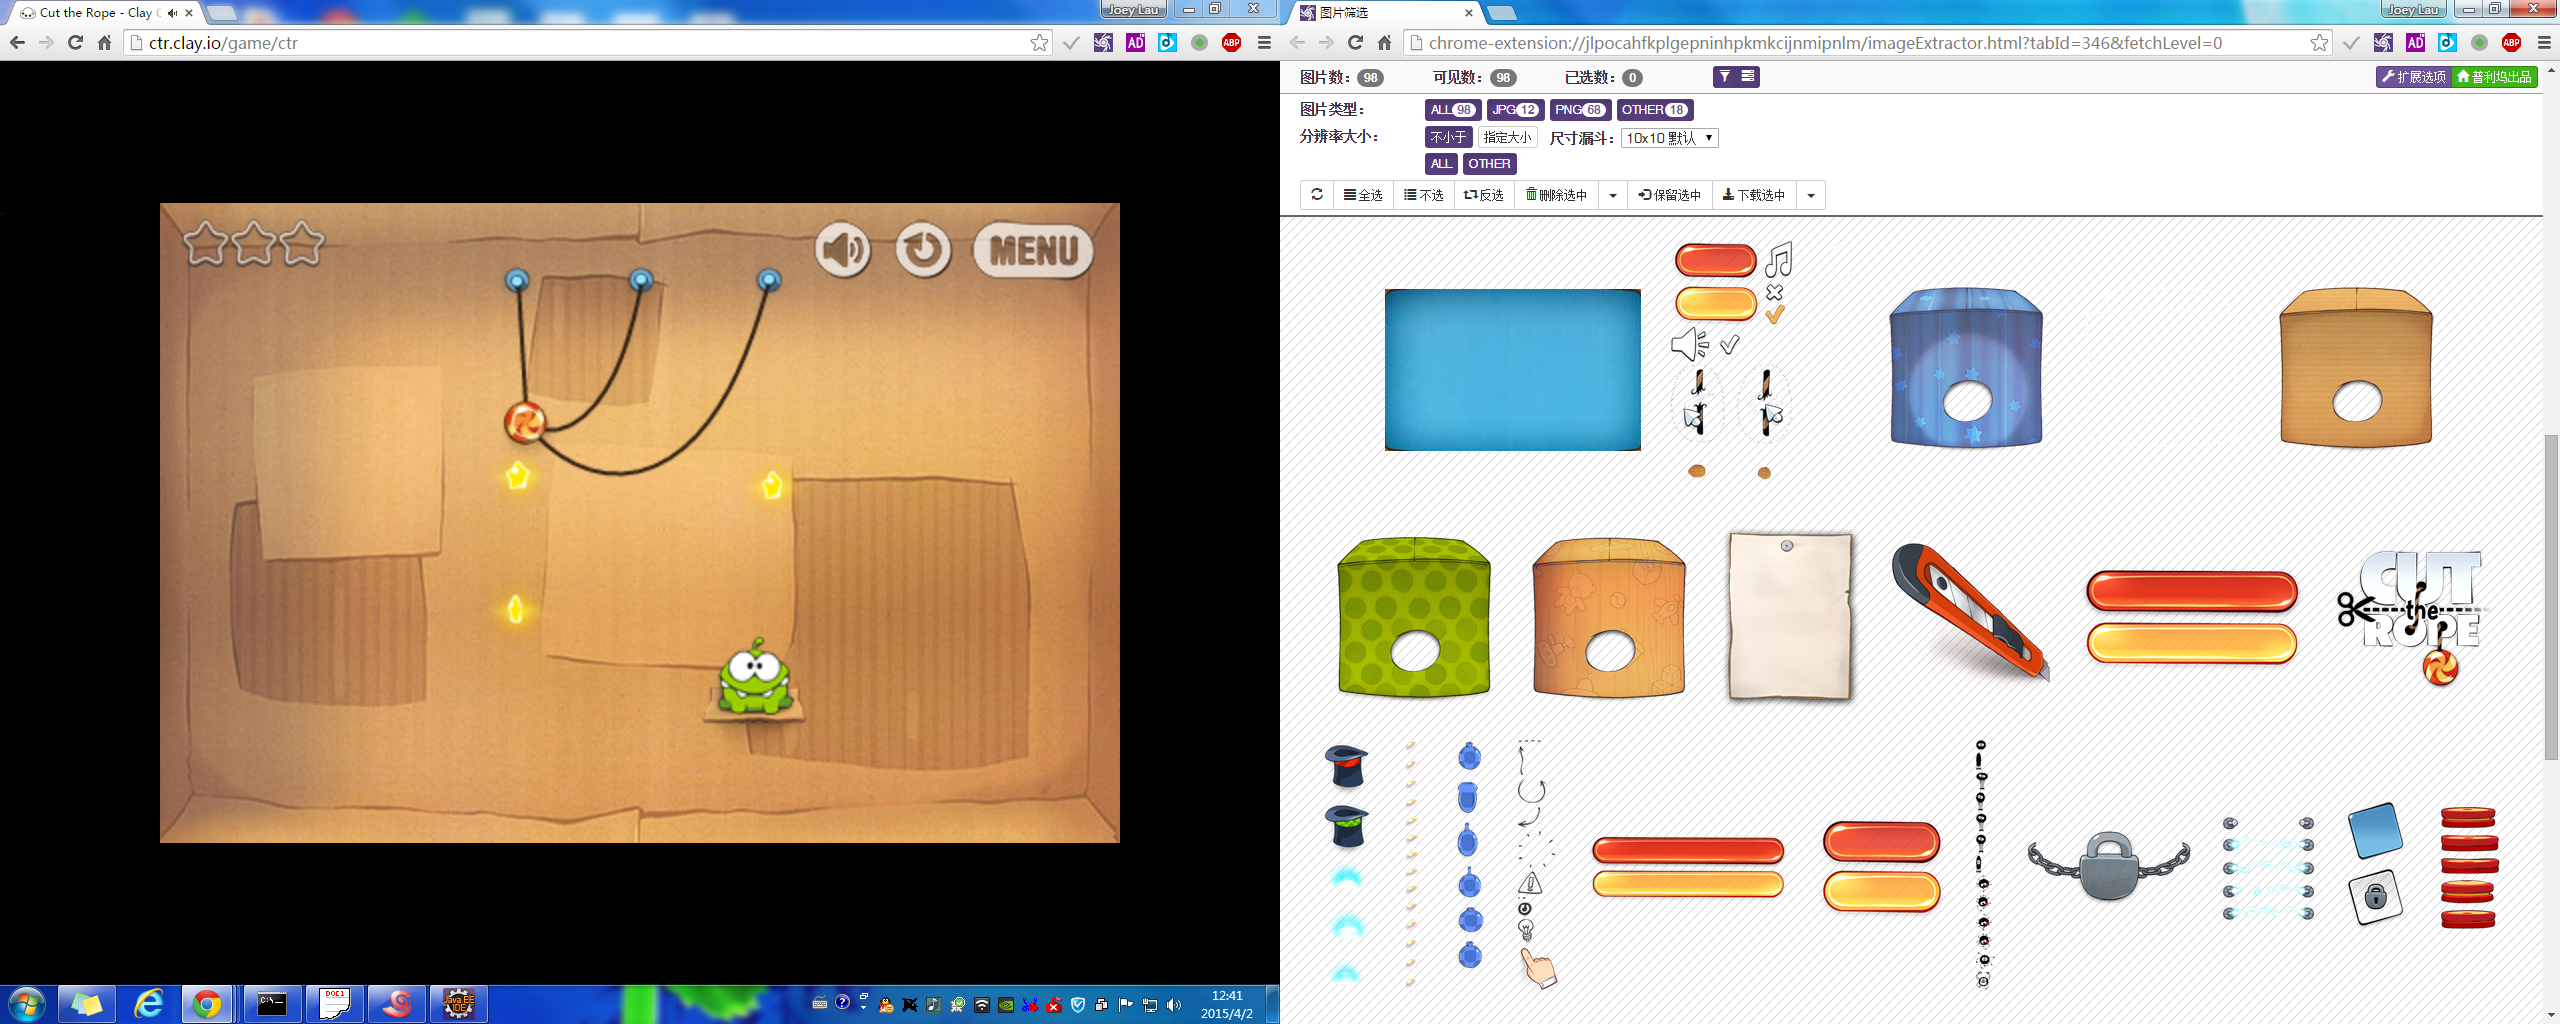Open the 10x10 默认 size dropdown
2560x1024 pixels.
[x=1669, y=138]
